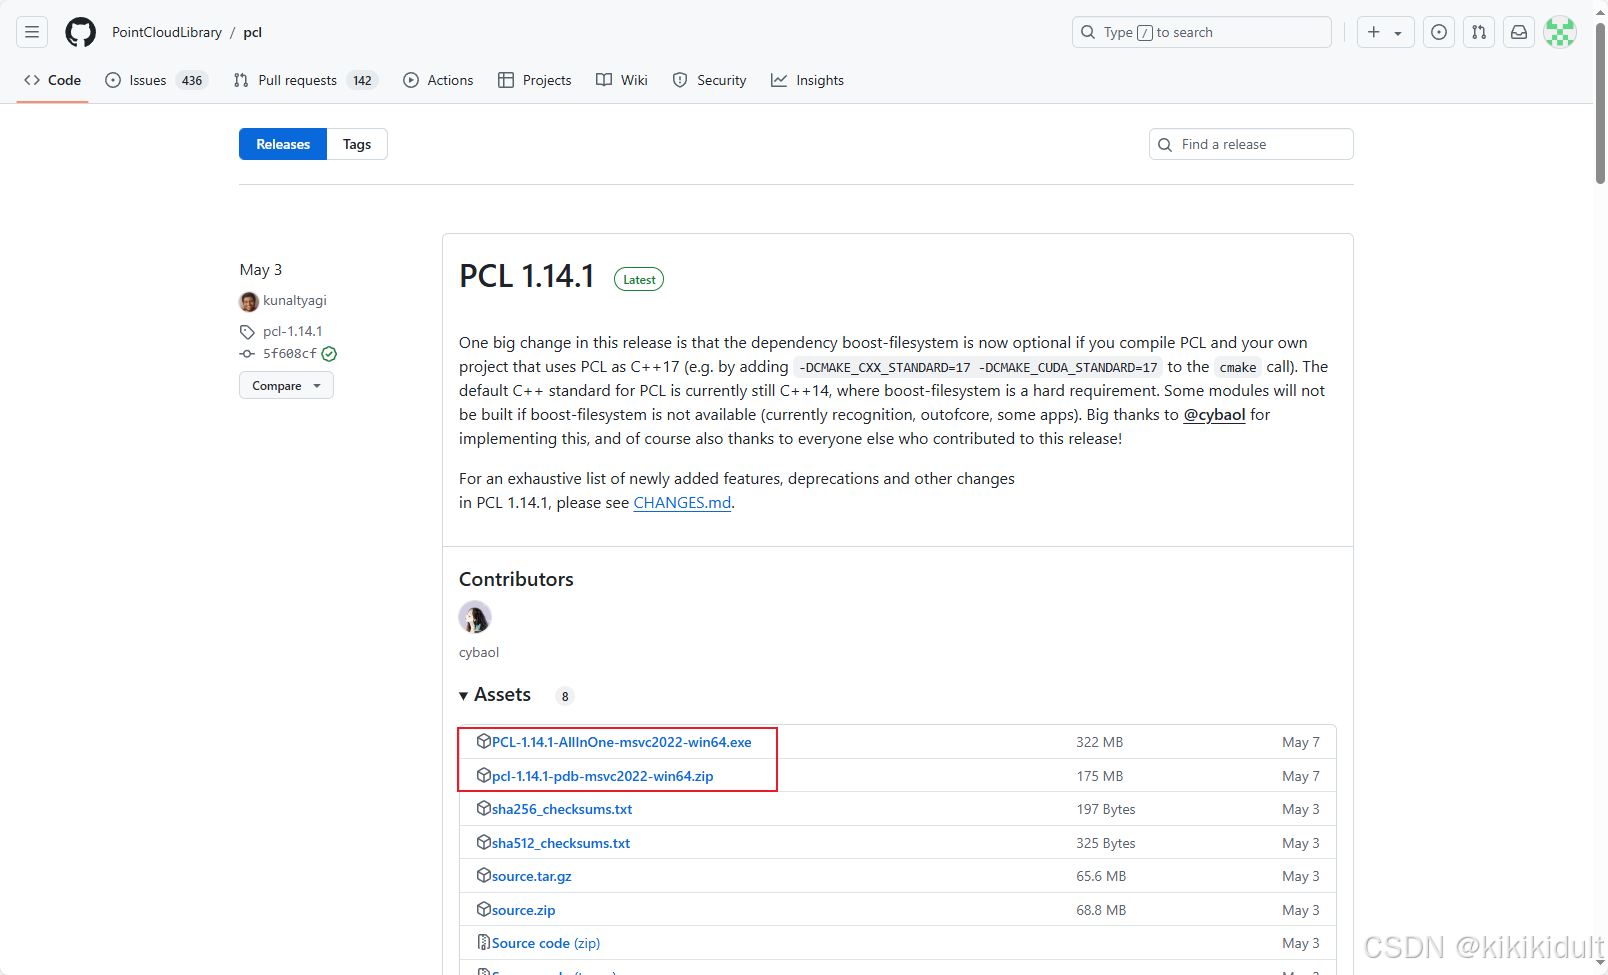Open the CHANGES.md link
The width and height of the screenshot is (1608, 975).
[682, 502]
